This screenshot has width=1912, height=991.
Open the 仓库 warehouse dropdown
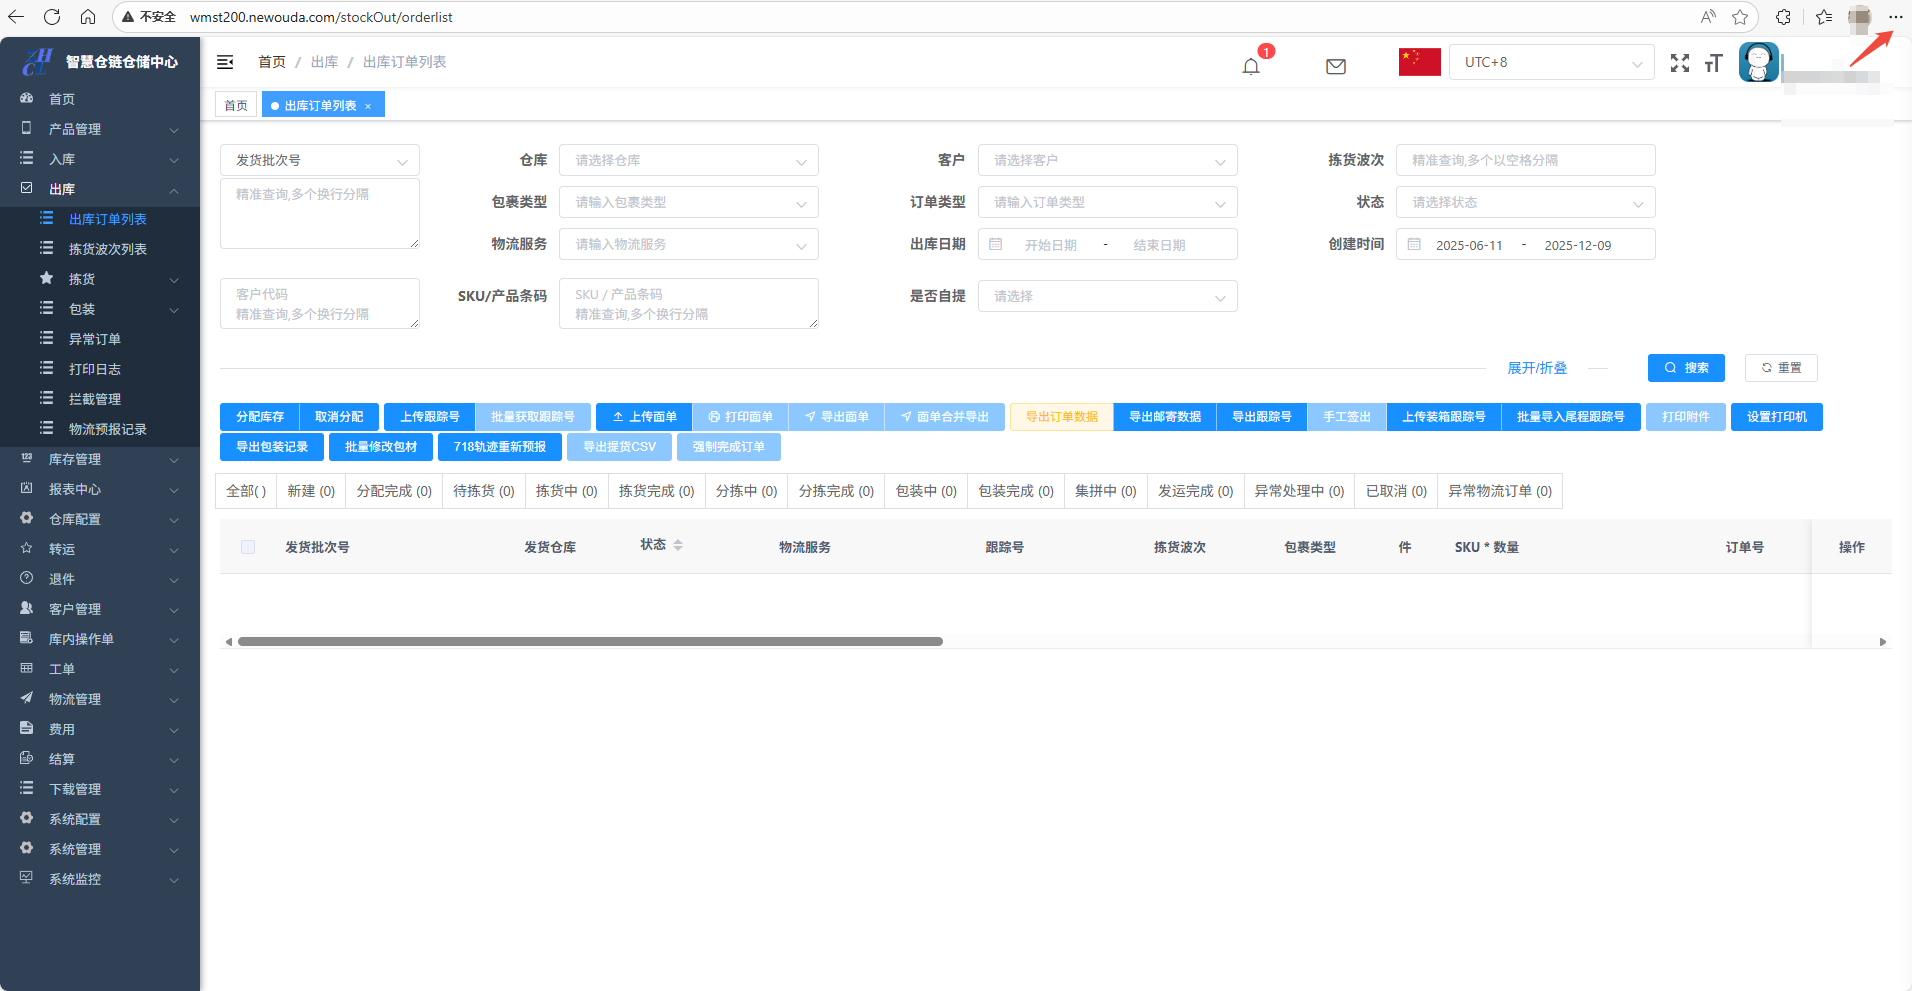688,160
